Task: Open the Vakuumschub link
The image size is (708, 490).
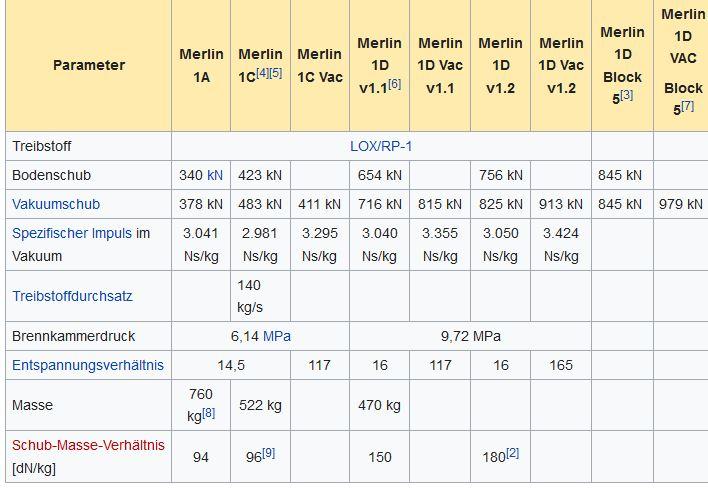Action: coord(56,204)
